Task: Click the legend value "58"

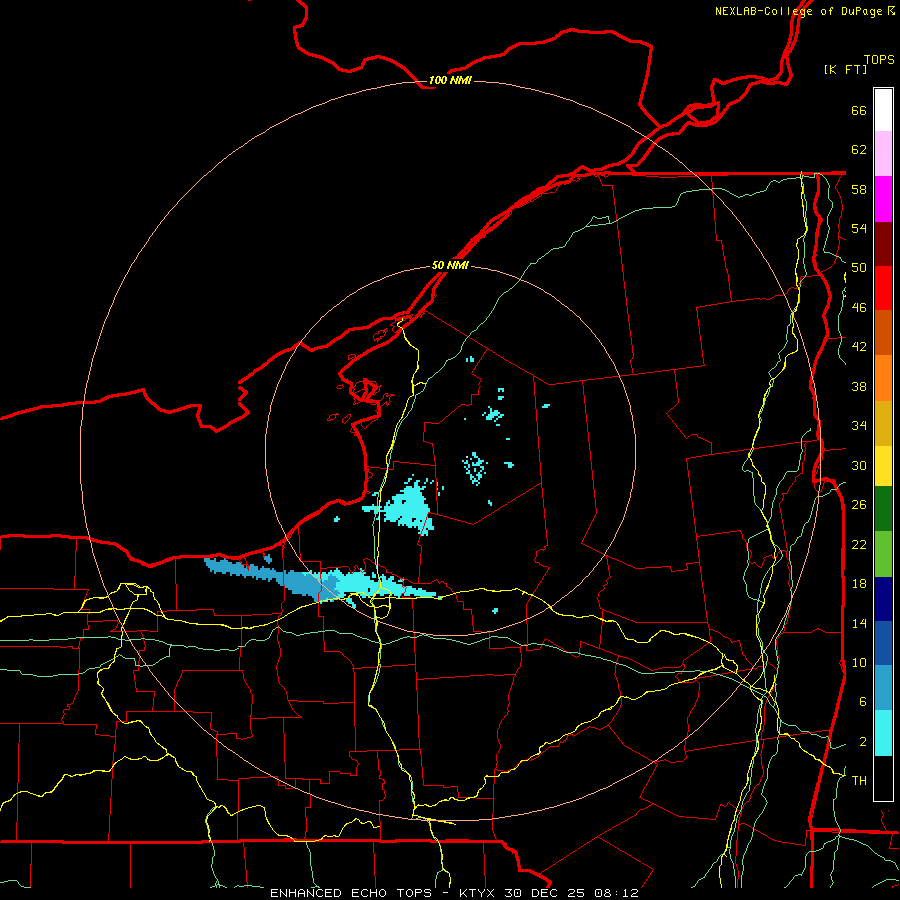Action: 859,189
